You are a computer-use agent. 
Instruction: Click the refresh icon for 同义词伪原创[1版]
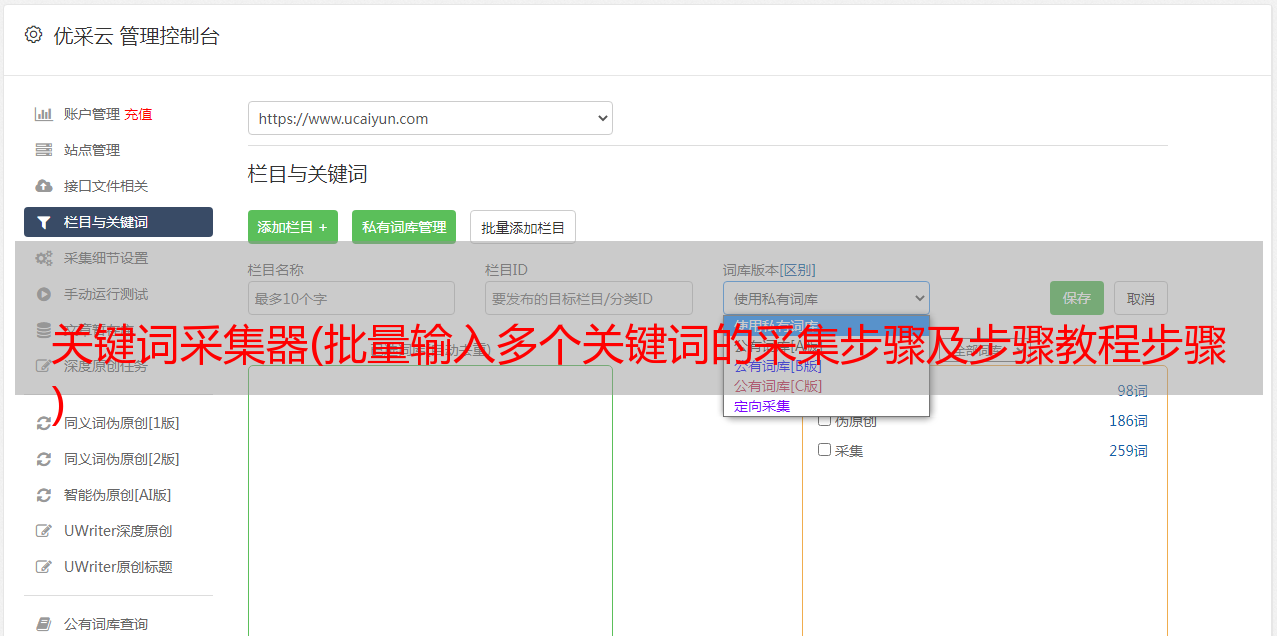pos(43,423)
